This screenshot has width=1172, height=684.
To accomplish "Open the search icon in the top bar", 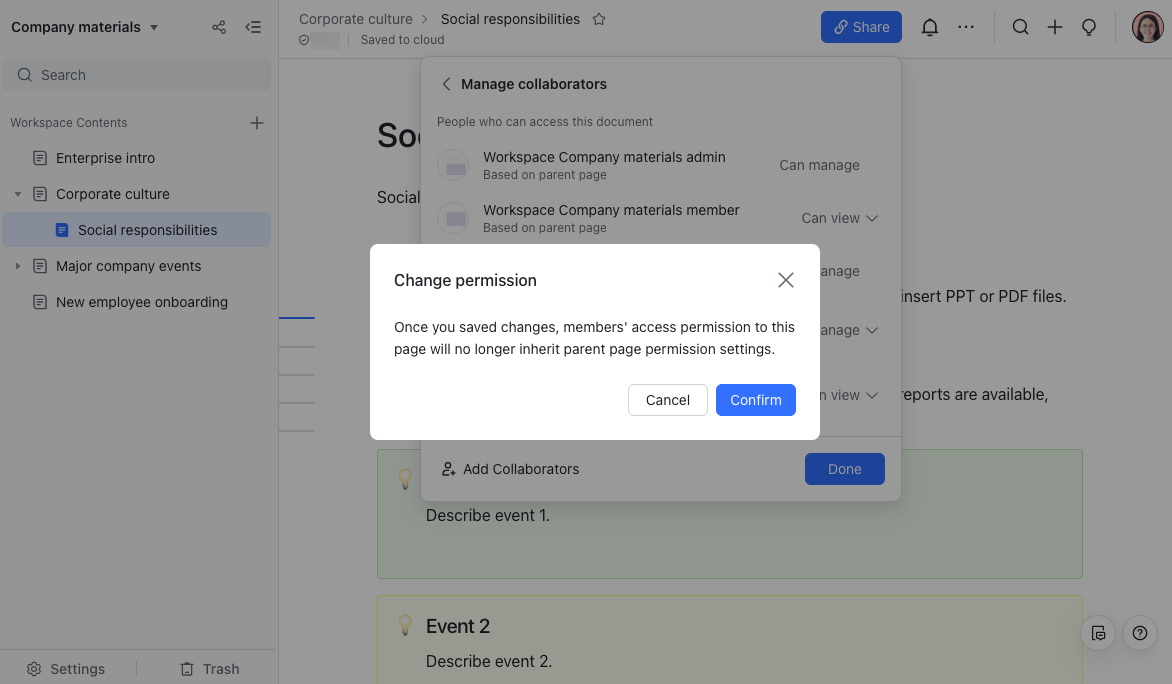I will pos(1020,27).
